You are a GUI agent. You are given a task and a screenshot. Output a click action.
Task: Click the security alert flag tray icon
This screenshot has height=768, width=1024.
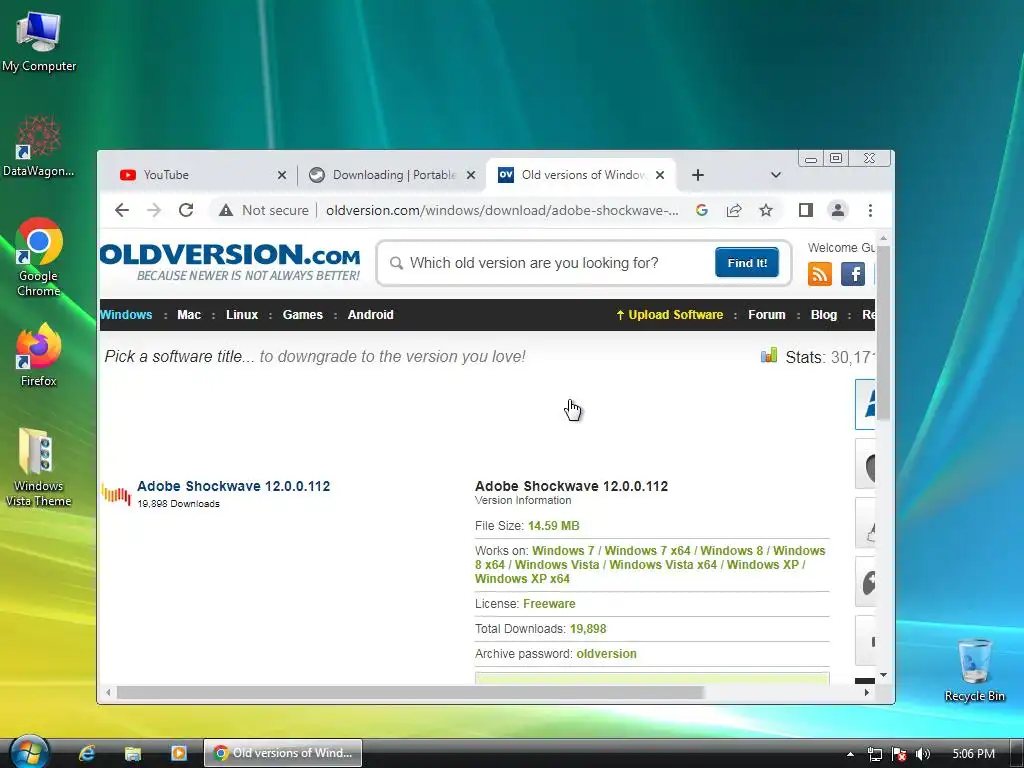coord(899,754)
